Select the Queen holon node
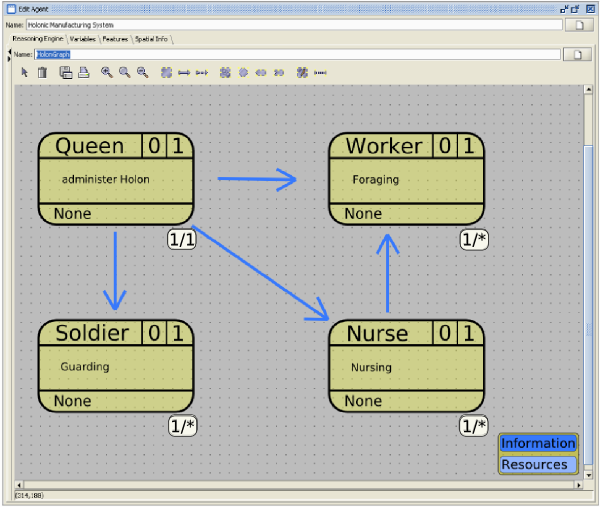Screen dimensions: 600x507 coord(115,180)
